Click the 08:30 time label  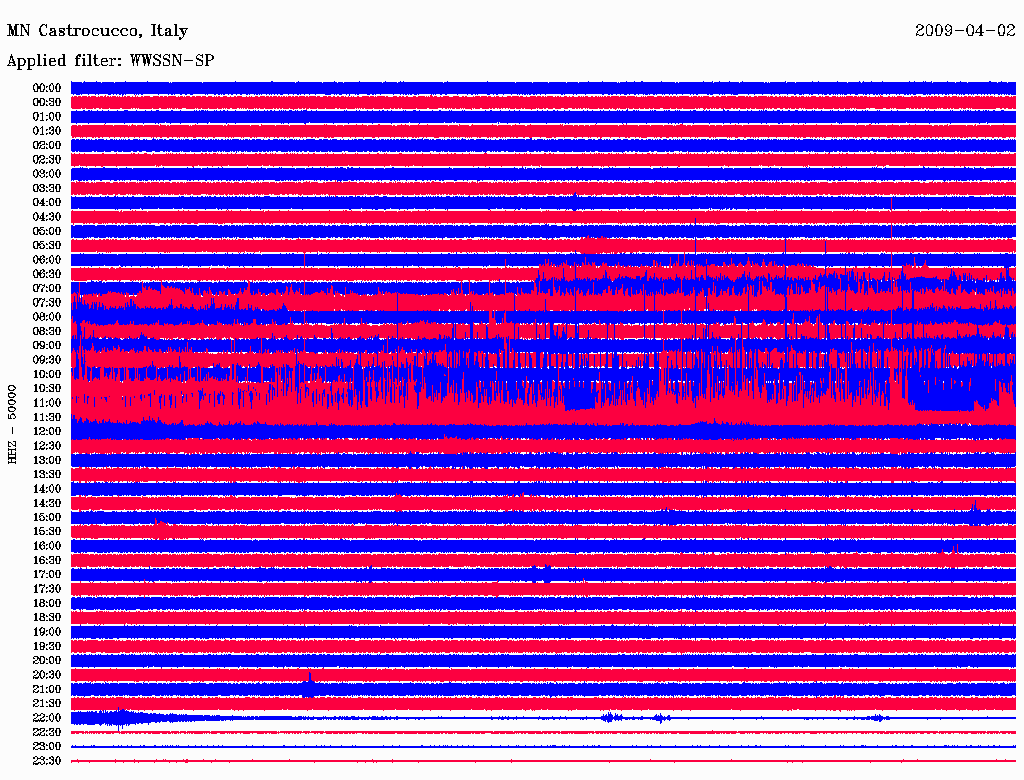tap(47, 331)
